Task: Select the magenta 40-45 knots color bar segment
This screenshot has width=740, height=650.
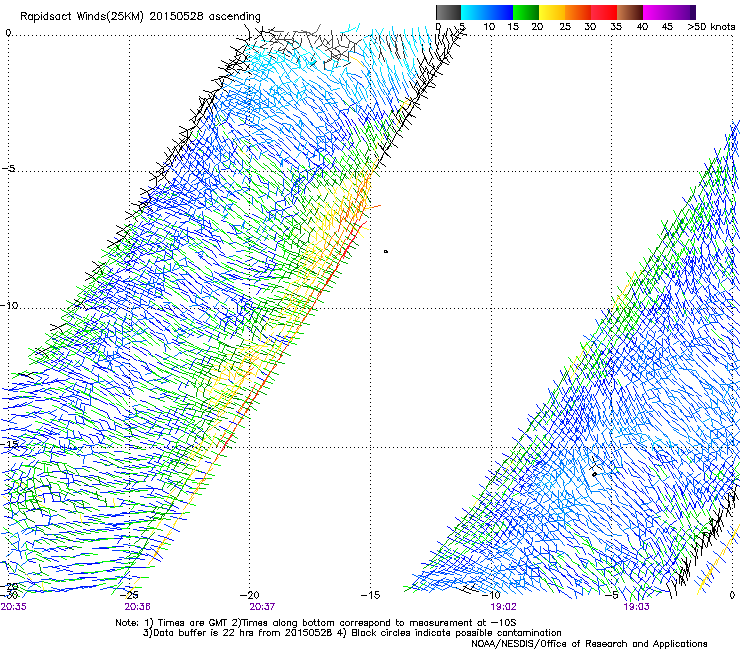Action: tap(656, 12)
